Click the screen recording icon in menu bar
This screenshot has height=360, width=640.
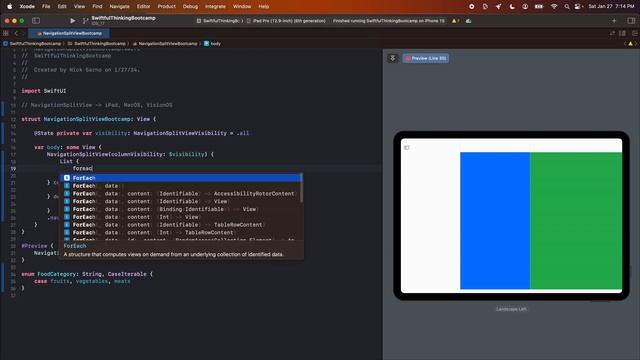[471, 7]
